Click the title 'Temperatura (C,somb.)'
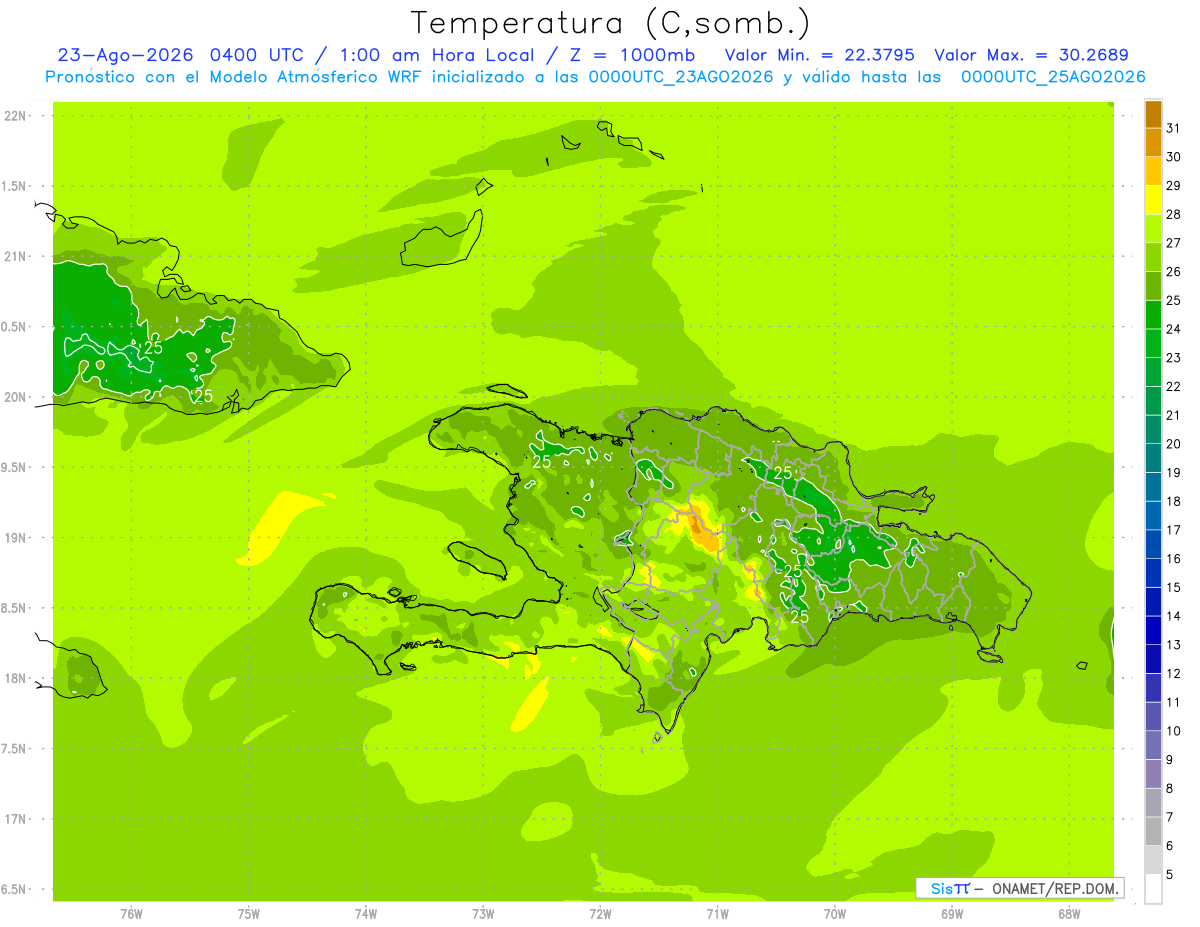The height and width of the screenshot is (927, 1200). pos(610,23)
